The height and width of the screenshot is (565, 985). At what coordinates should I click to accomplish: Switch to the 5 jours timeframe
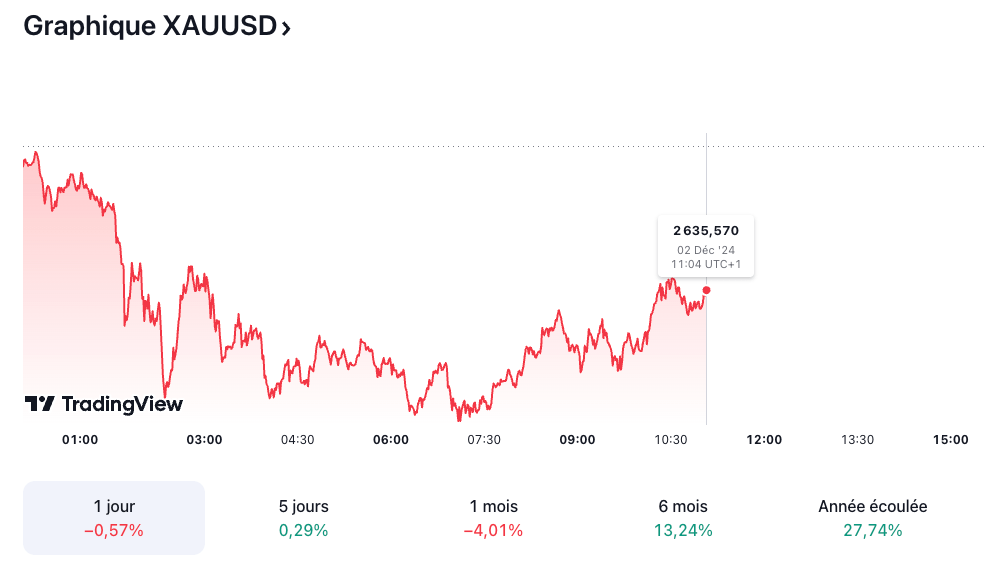tap(303, 517)
